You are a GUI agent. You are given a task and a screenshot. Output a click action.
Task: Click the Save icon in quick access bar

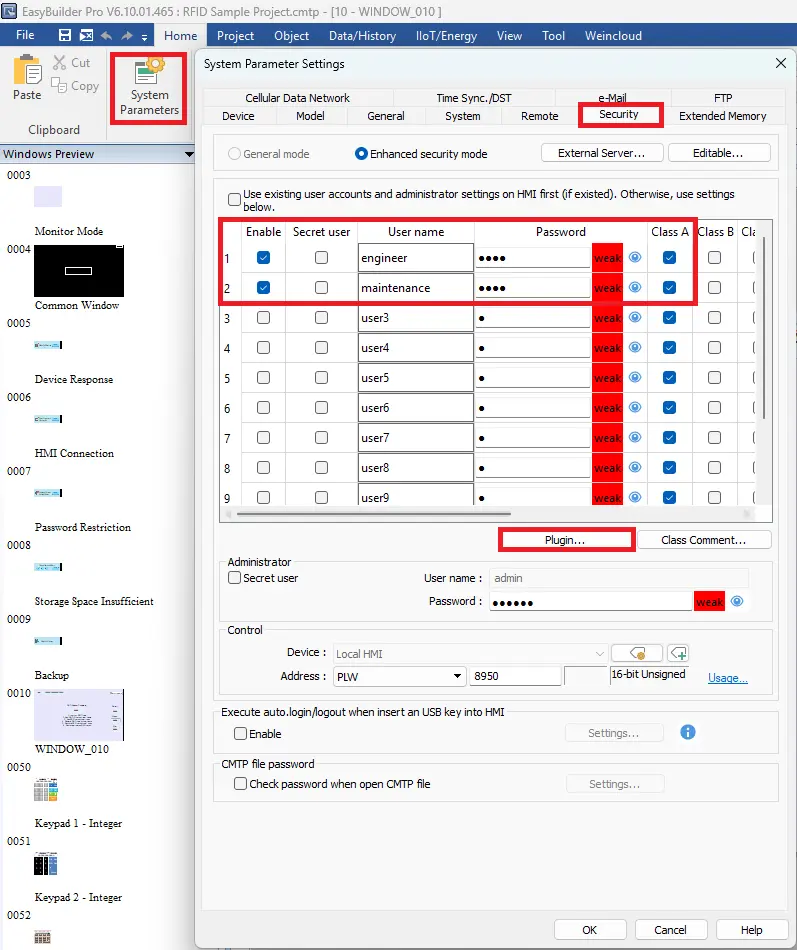click(65, 36)
